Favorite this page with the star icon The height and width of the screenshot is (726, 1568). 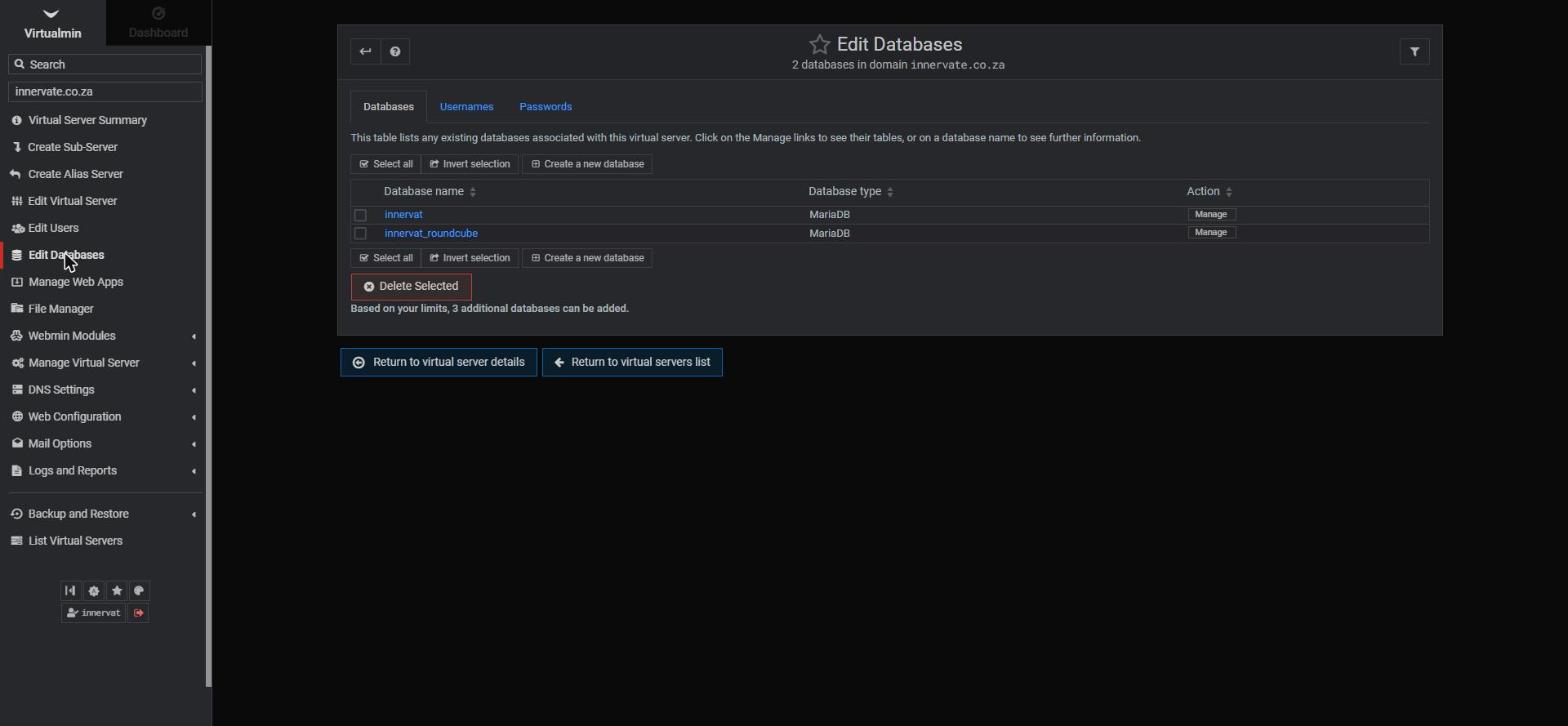(820, 44)
